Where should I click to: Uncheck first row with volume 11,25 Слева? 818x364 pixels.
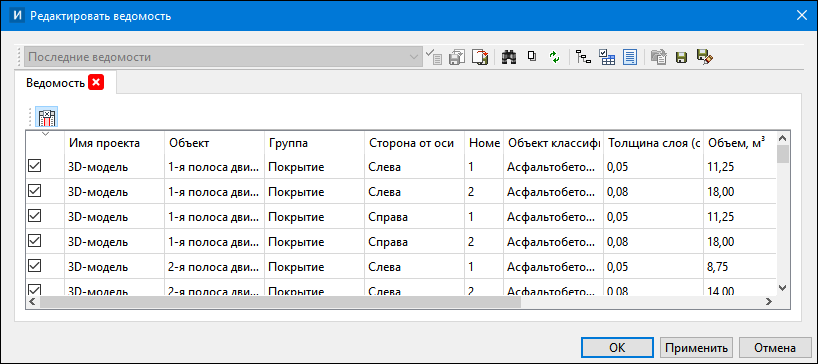coord(34,166)
